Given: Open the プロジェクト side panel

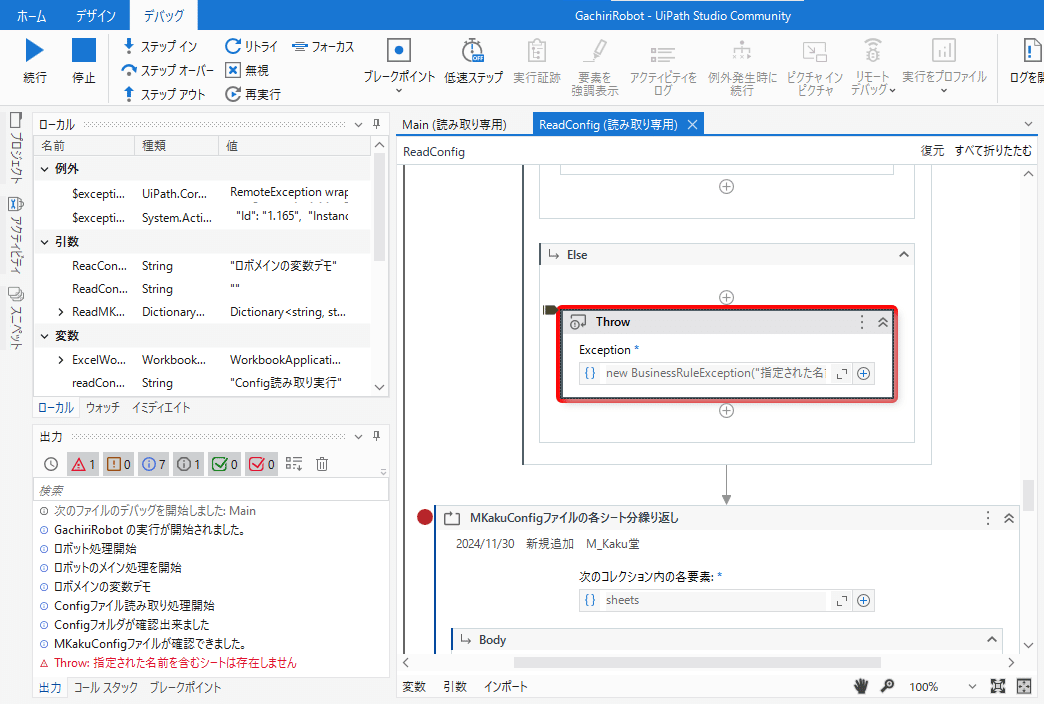Looking at the screenshot, I should [x=16, y=148].
